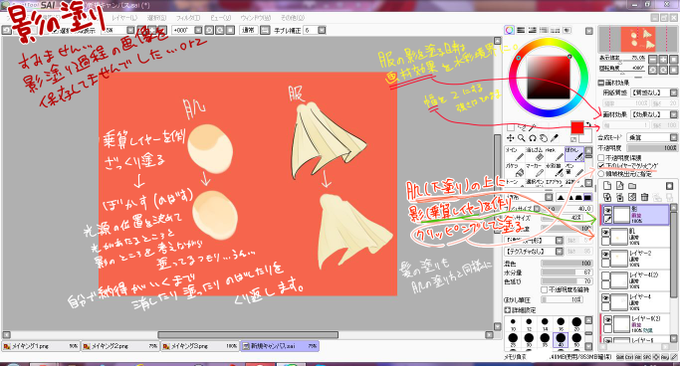Select the color wheel panel icon

click(x=510, y=30)
